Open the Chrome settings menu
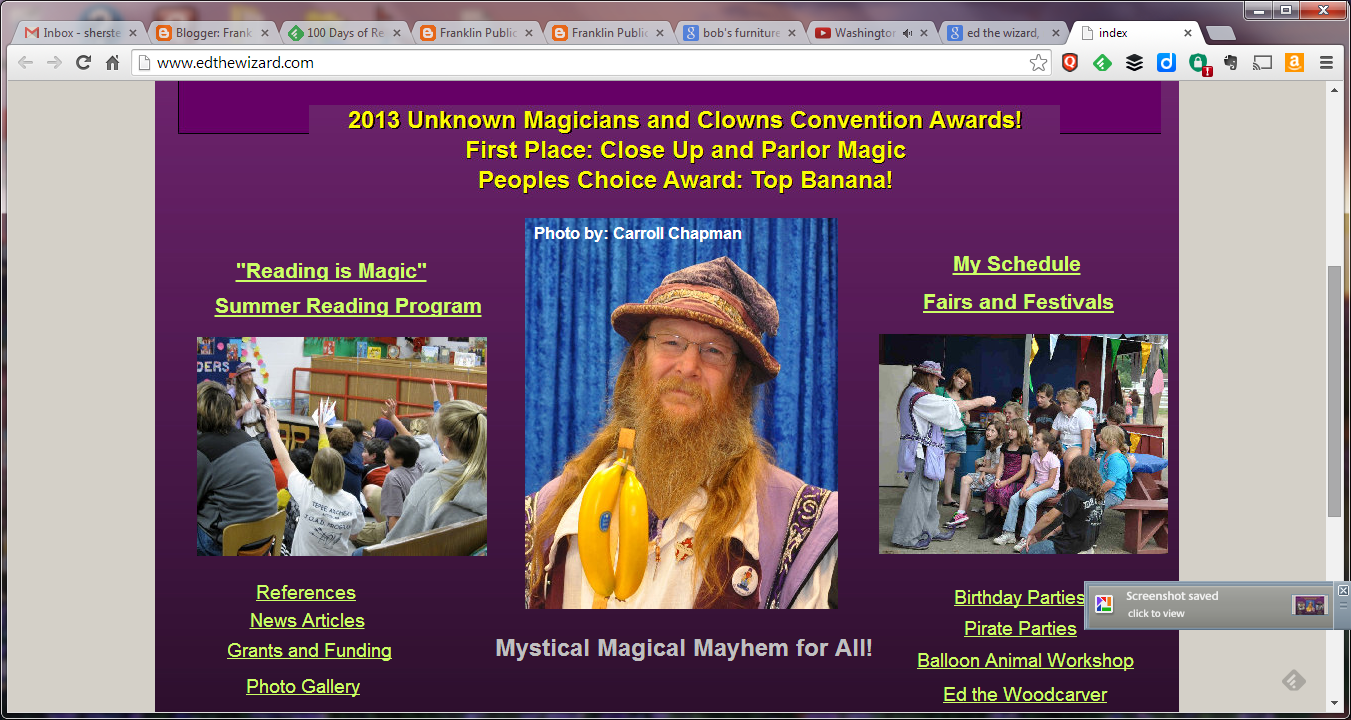Viewport: 1351px width, 720px height. 1327,62
